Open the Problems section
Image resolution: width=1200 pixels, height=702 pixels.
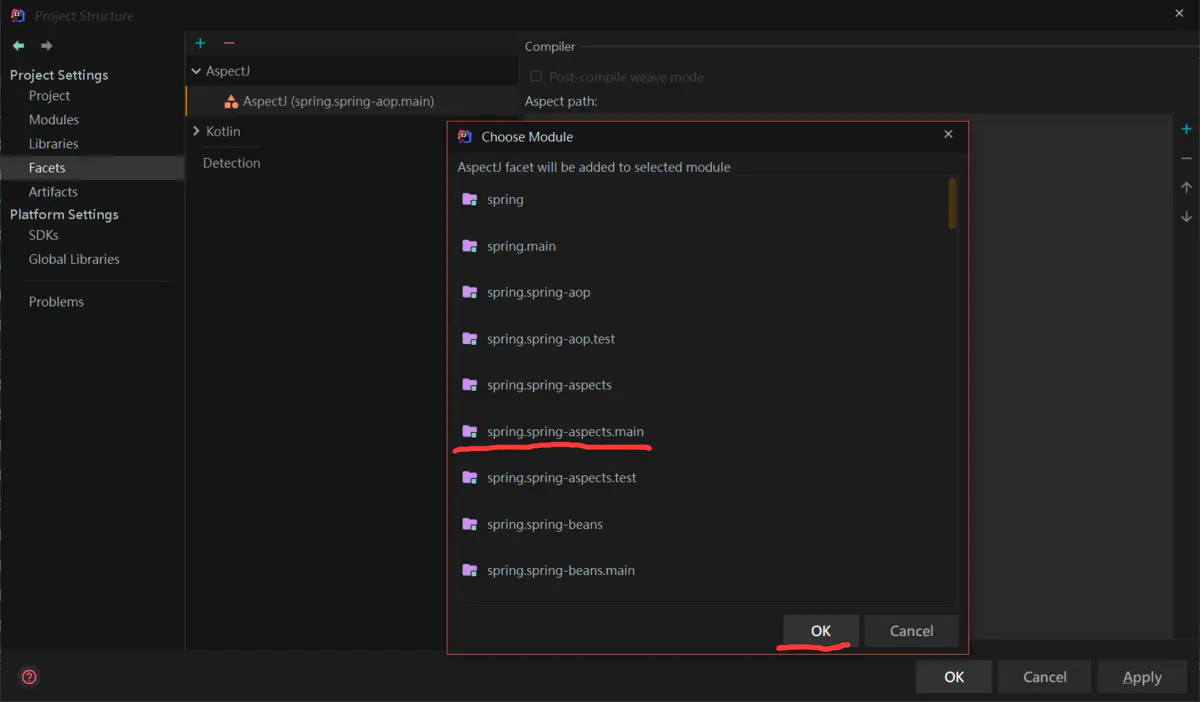(x=56, y=302)
